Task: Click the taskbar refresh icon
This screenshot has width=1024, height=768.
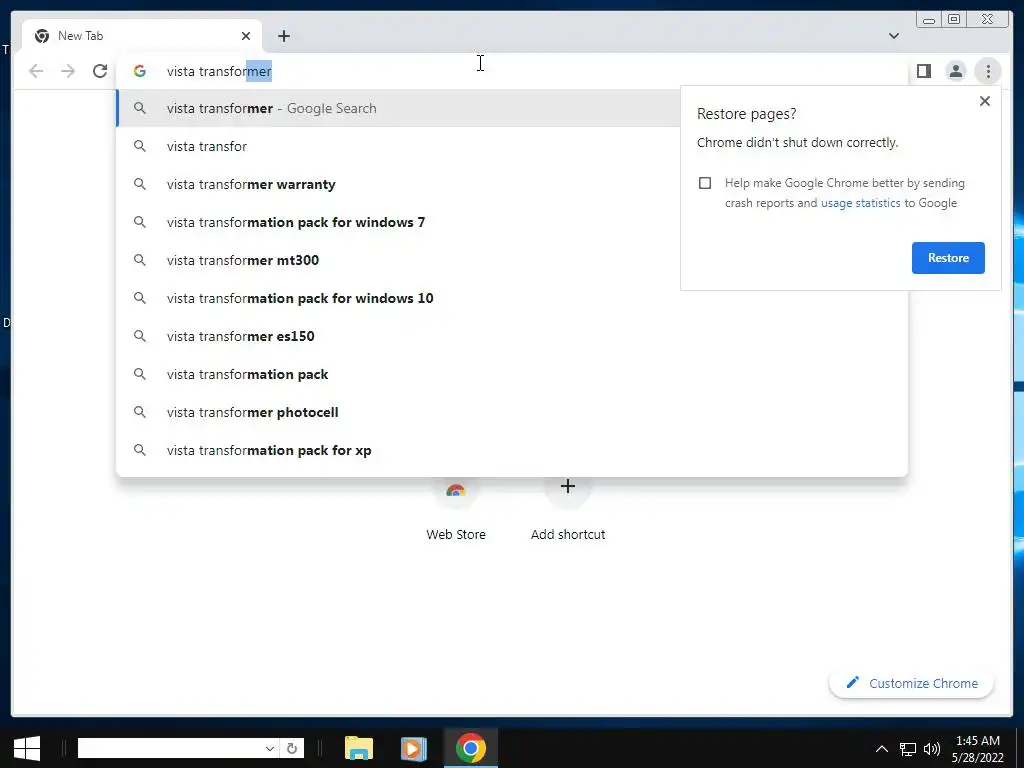Action: tap(292, 748)
